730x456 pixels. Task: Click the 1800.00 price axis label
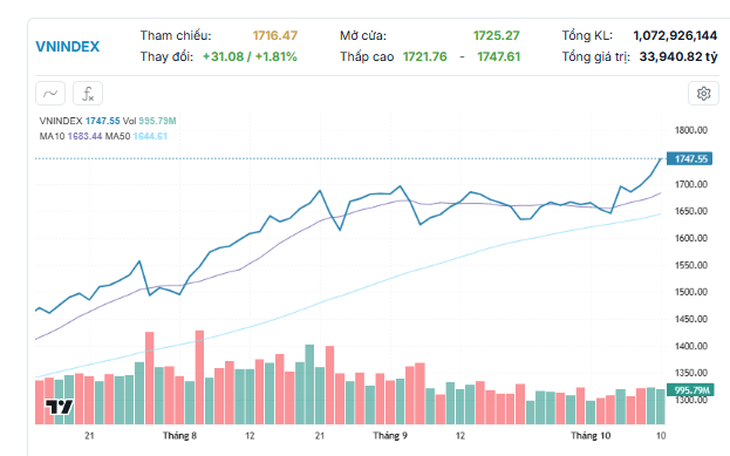[x=691, y=130]
